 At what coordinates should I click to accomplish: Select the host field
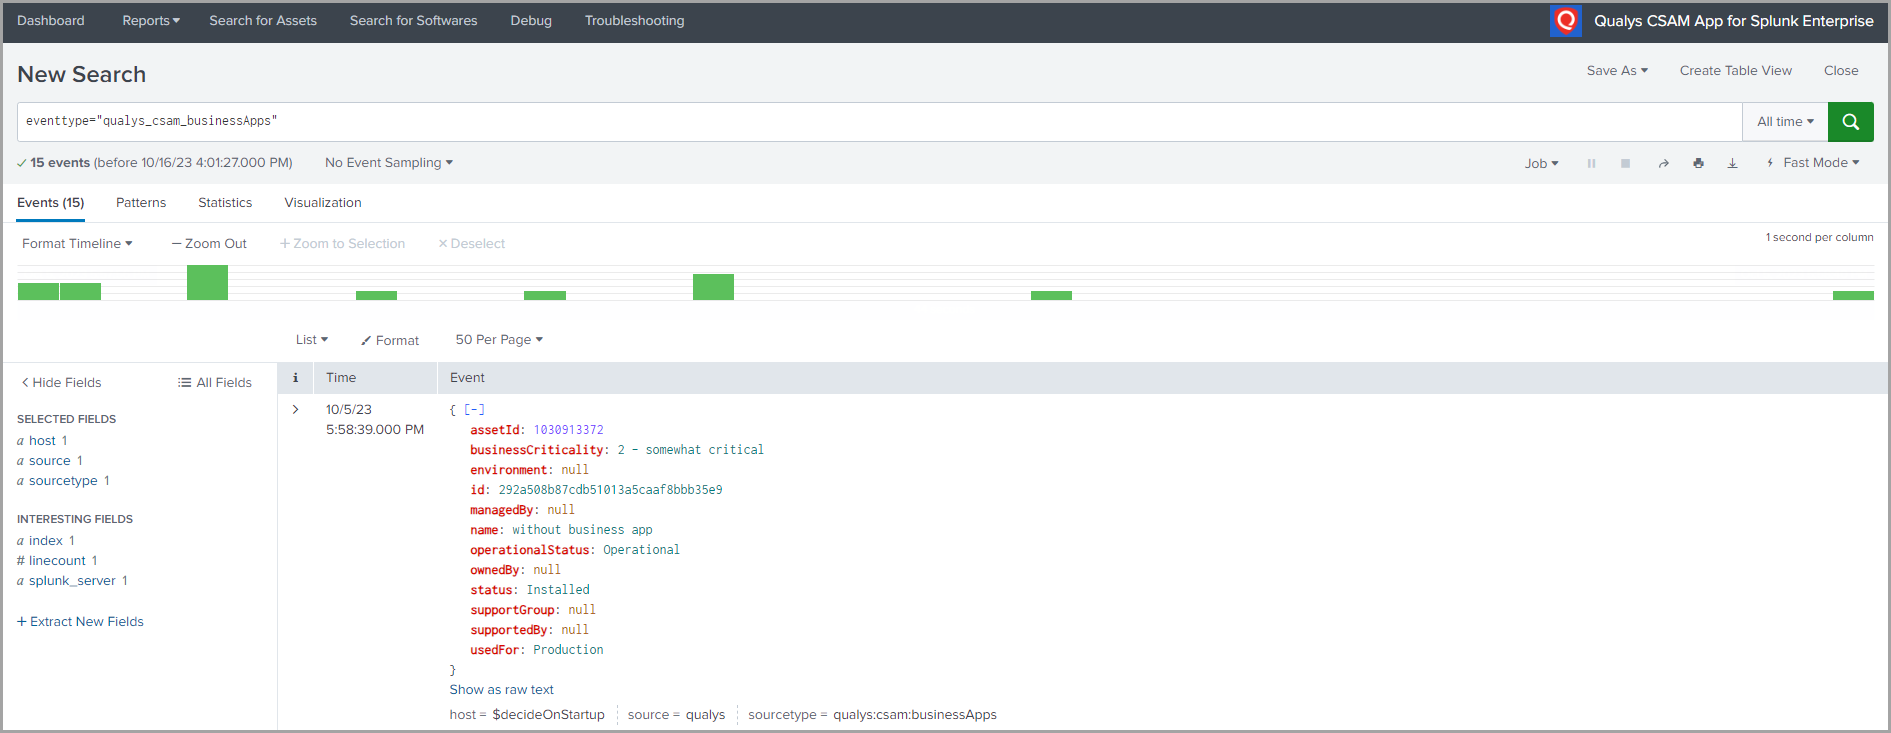tap(42, 440)
